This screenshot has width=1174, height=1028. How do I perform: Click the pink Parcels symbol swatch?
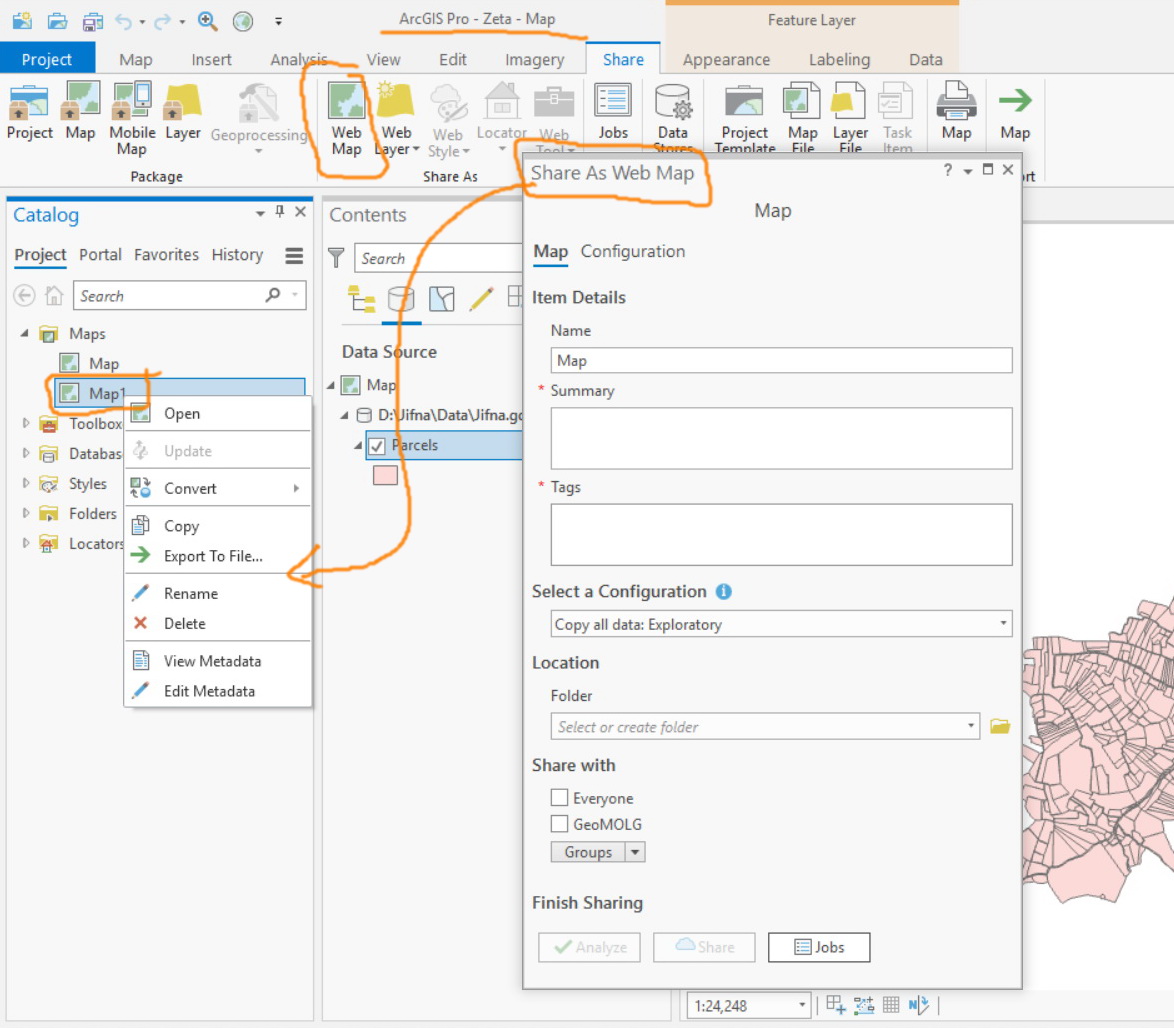[386, 475]
